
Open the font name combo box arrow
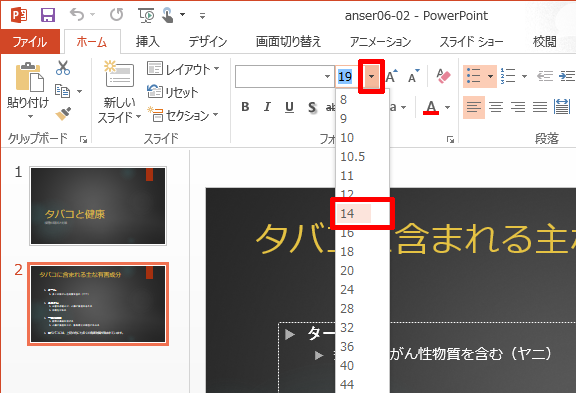click(x=327, y=76)
